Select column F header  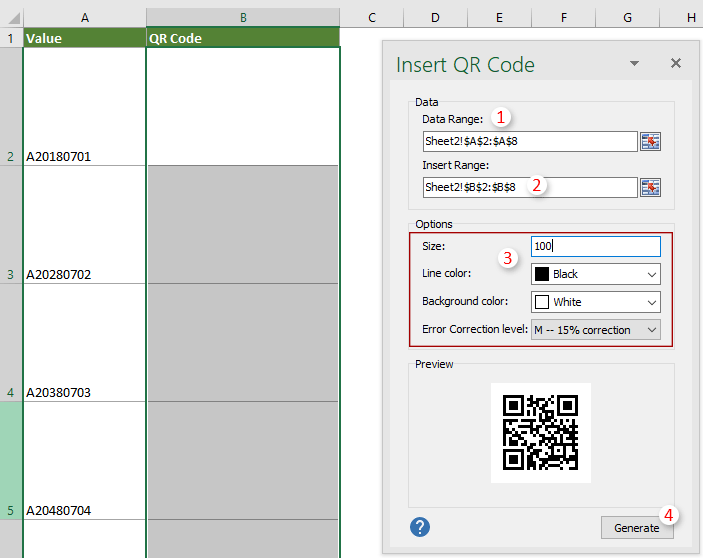tap(564, 18)
